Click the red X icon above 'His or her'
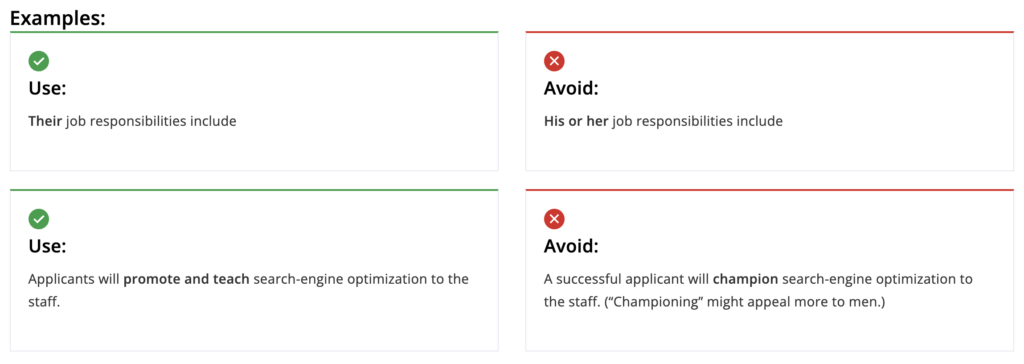This screenshot has height=364, width=1024. (554, 62)
